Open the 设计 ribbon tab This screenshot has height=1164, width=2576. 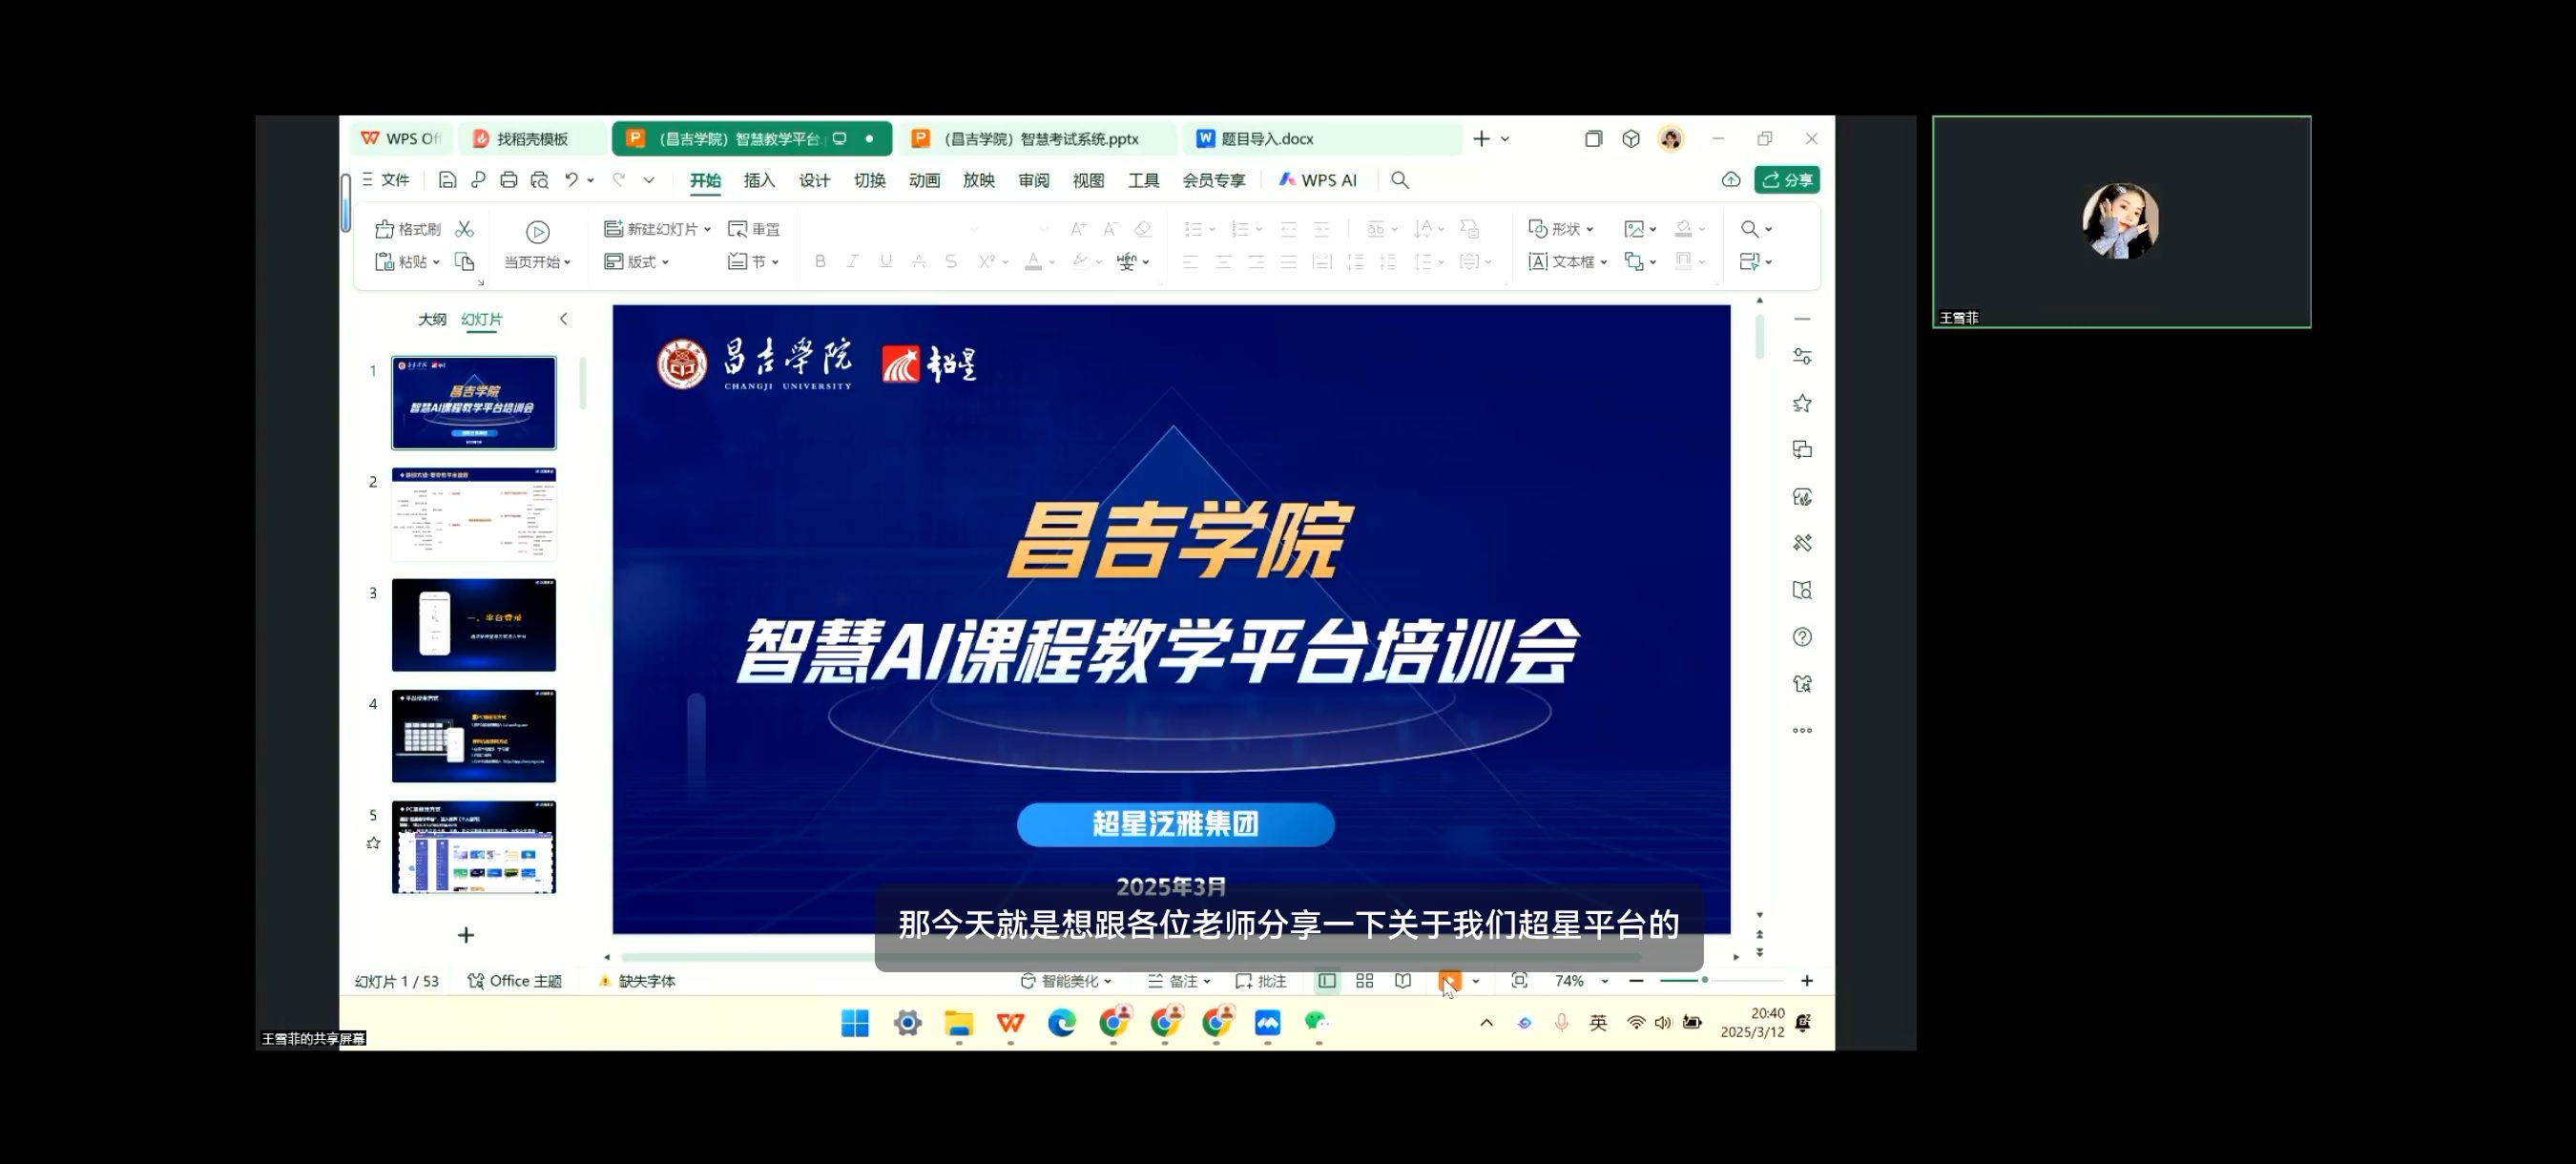[814, 180]
